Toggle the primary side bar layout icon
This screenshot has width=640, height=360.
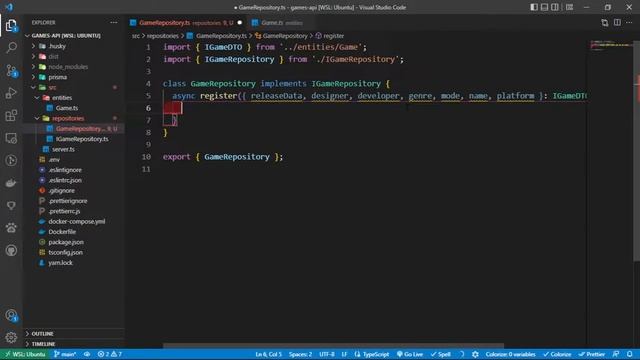pyautogui.click(x=534, y=7)
